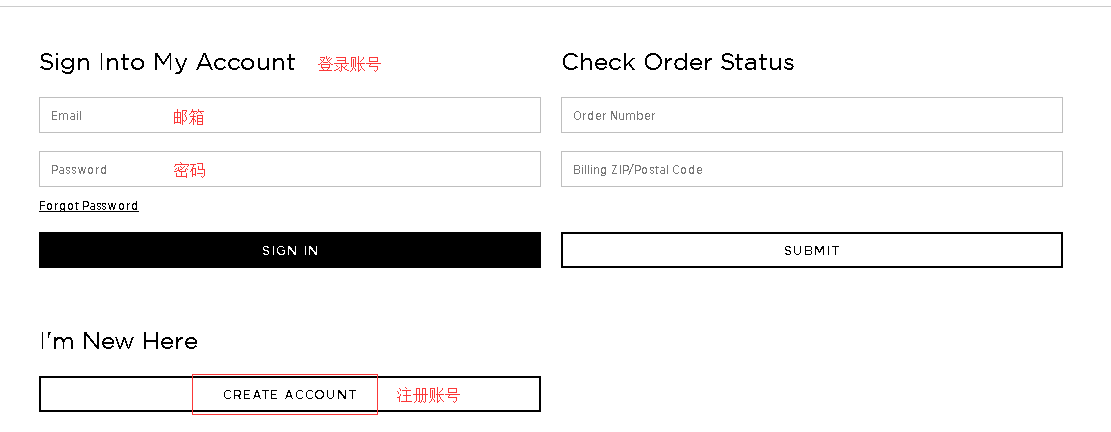Click the red 登录账号 annotation

349,64
